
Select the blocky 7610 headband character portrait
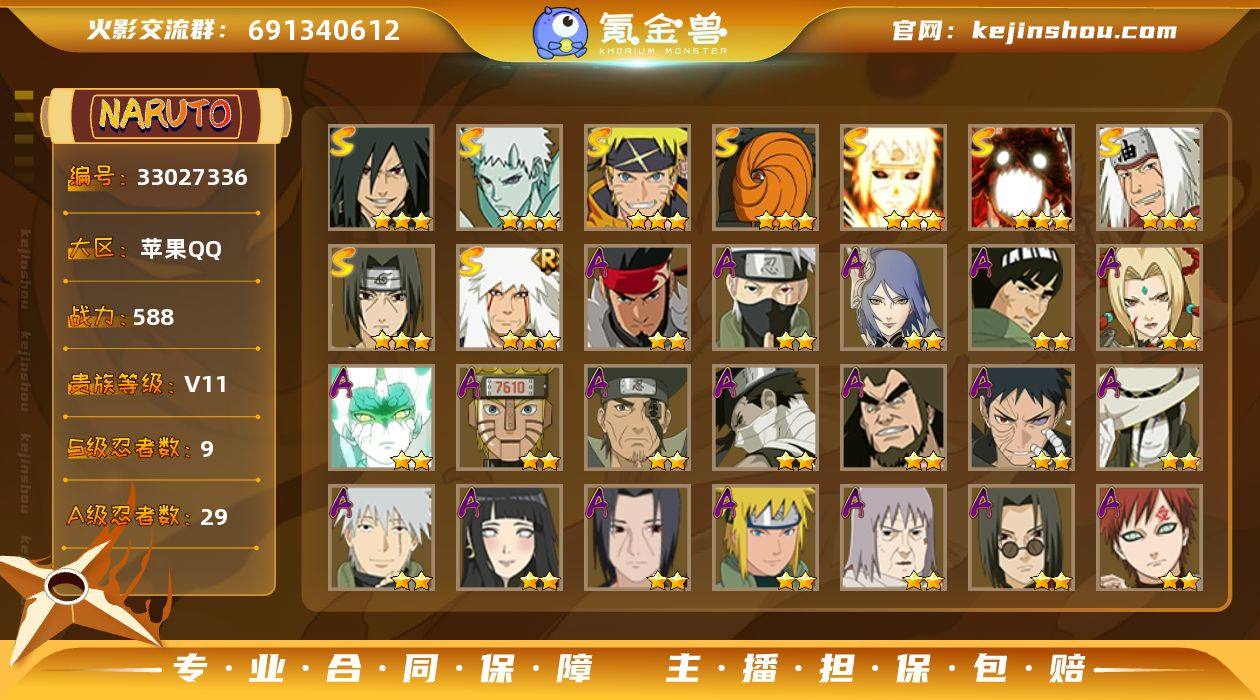509,417
